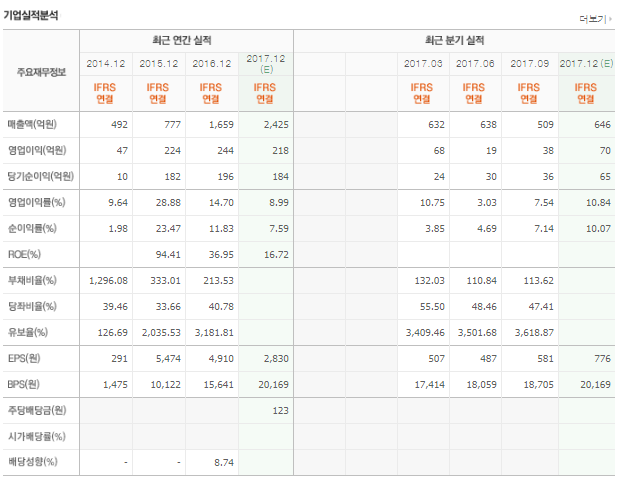Select the 2,425 estimated annual sales value
The image size is (618, 480).
click(x=276, y=125)
